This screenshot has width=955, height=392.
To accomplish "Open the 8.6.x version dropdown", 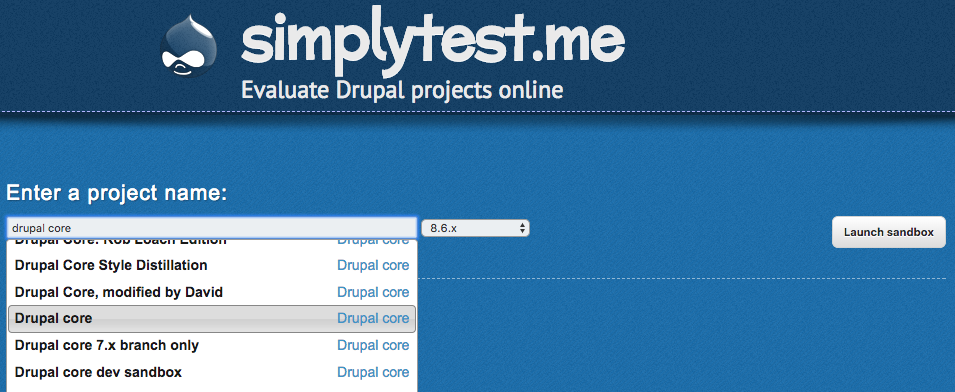I will coord(475,228).
